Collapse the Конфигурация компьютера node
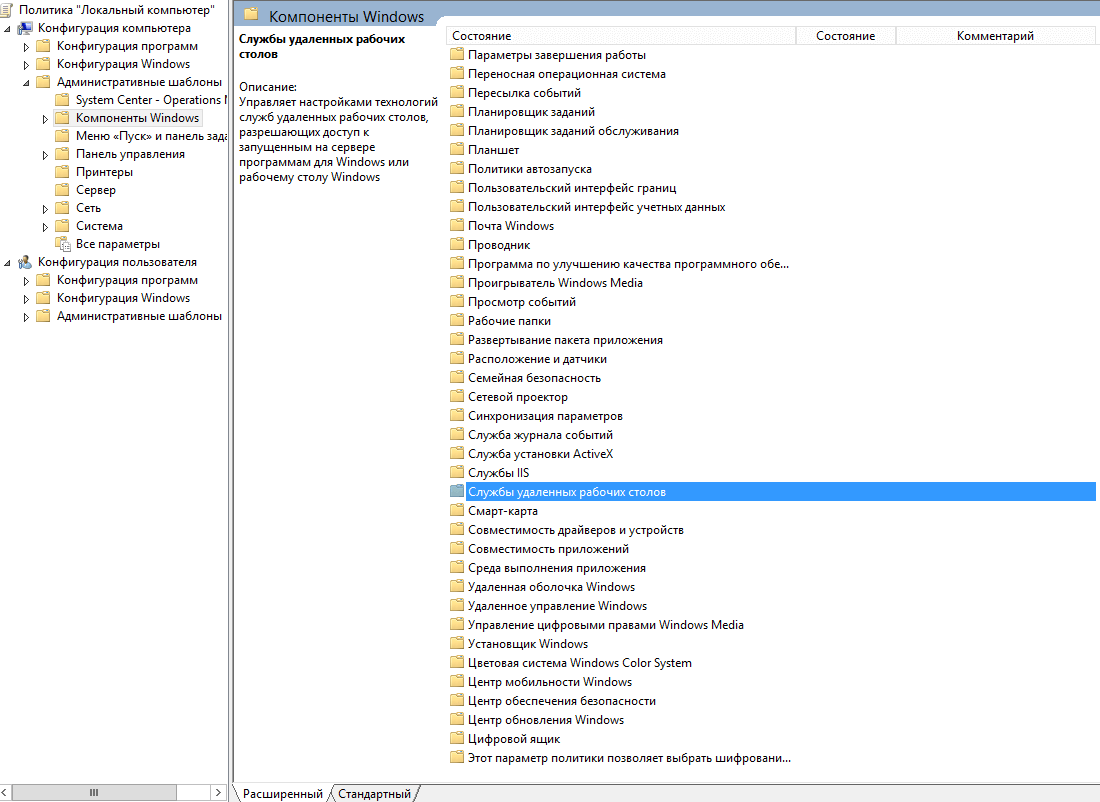This screenshot has width=1100, height=802. tap(7, 29)
